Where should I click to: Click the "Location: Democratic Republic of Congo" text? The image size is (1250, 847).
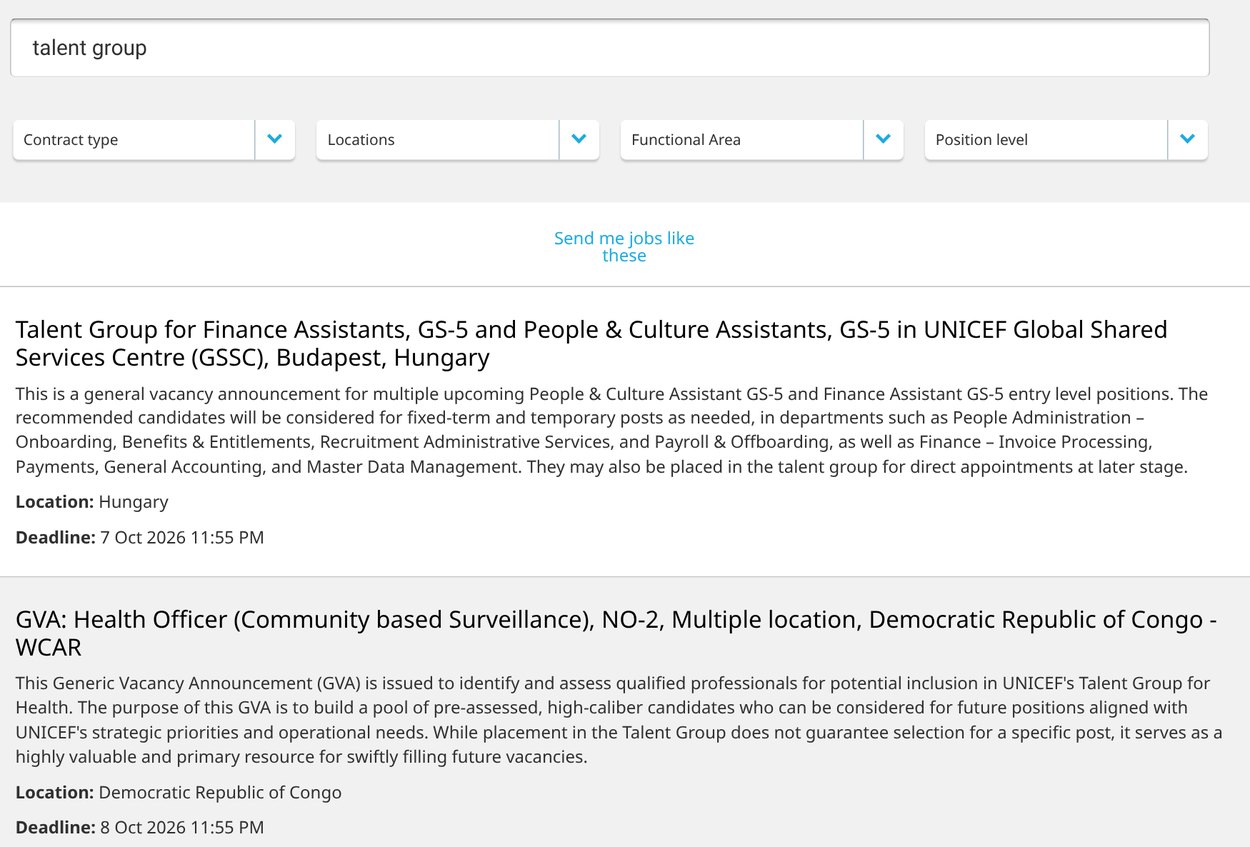tap(179, 793)
